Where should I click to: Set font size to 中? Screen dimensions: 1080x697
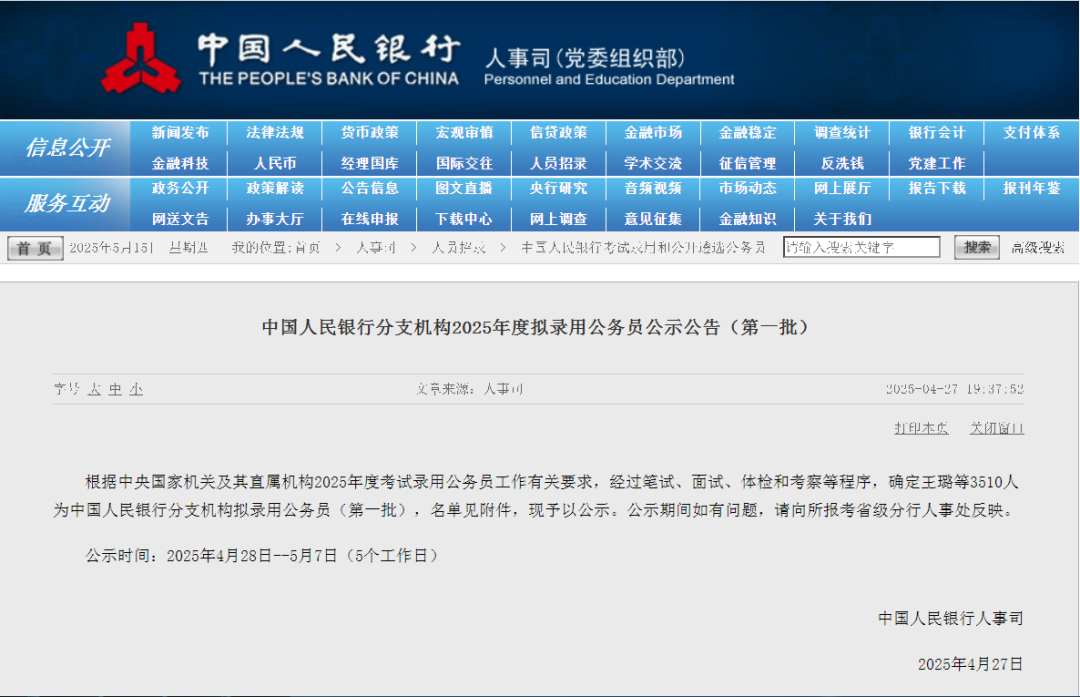(x=115, y=390)
